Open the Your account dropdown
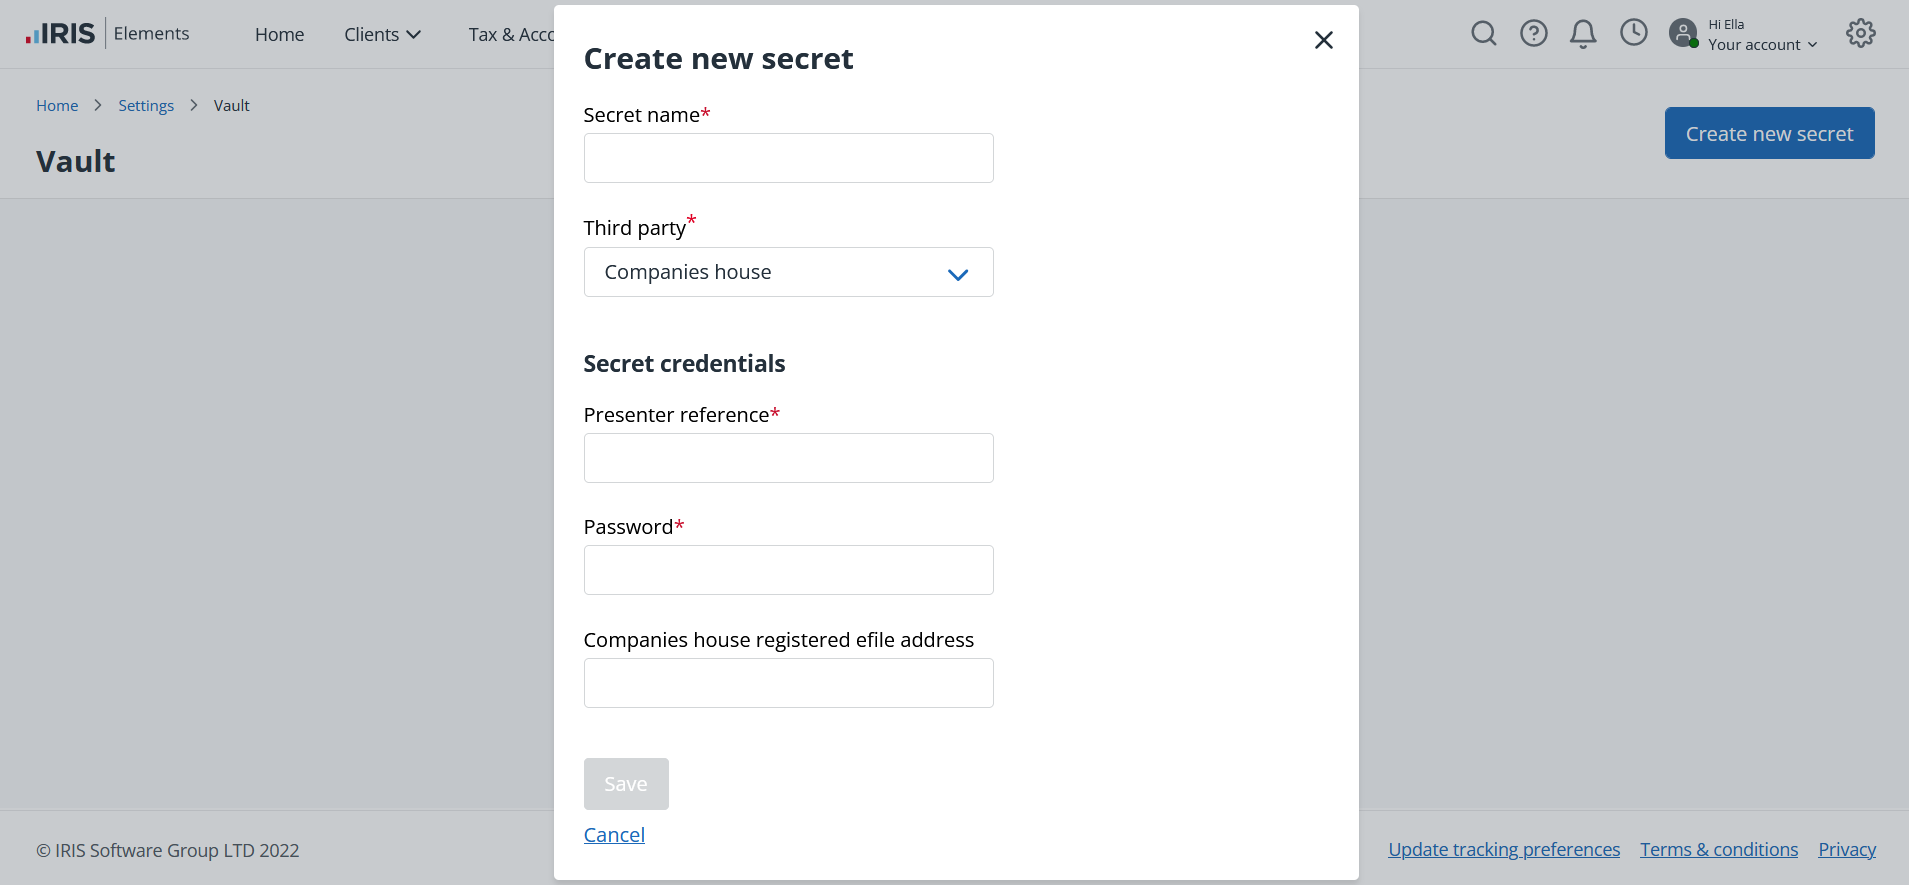This screenshot has height=885, width=1909. [x=1762, y=45]
